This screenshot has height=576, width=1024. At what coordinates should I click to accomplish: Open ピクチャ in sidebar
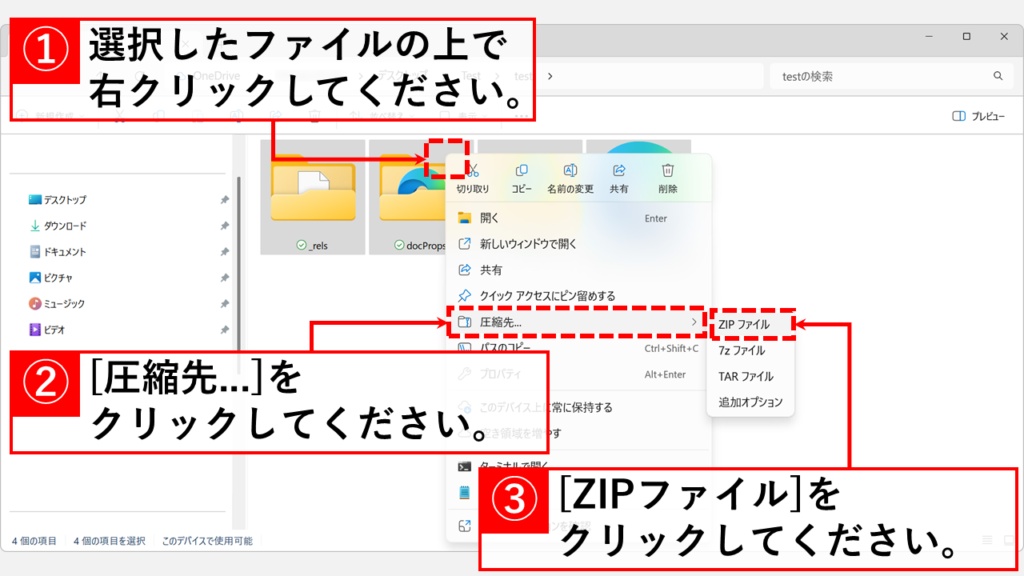point(50,278)
